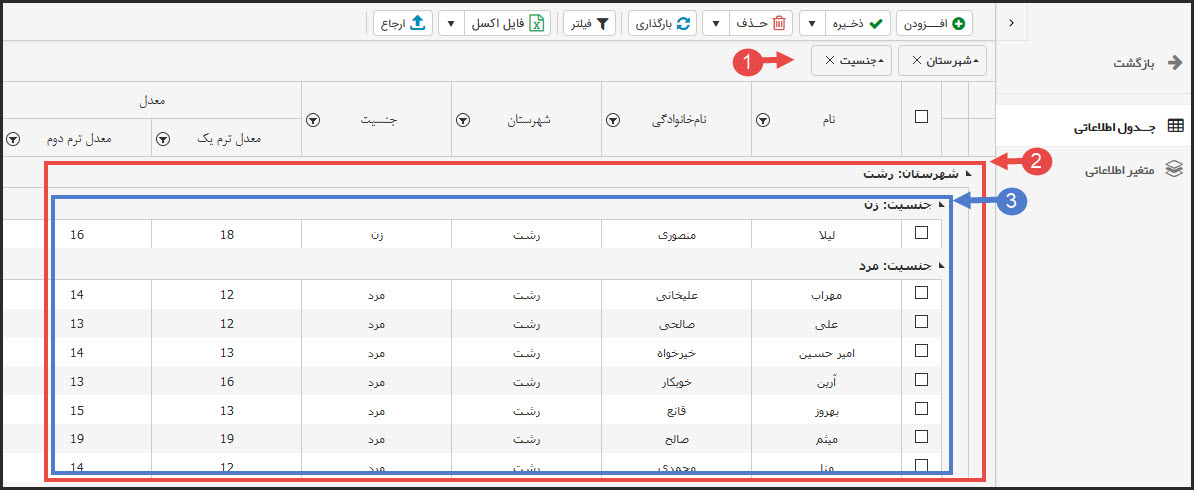
Task: Click term-two grade 15 in بهروز row
Action: [77, 411]
